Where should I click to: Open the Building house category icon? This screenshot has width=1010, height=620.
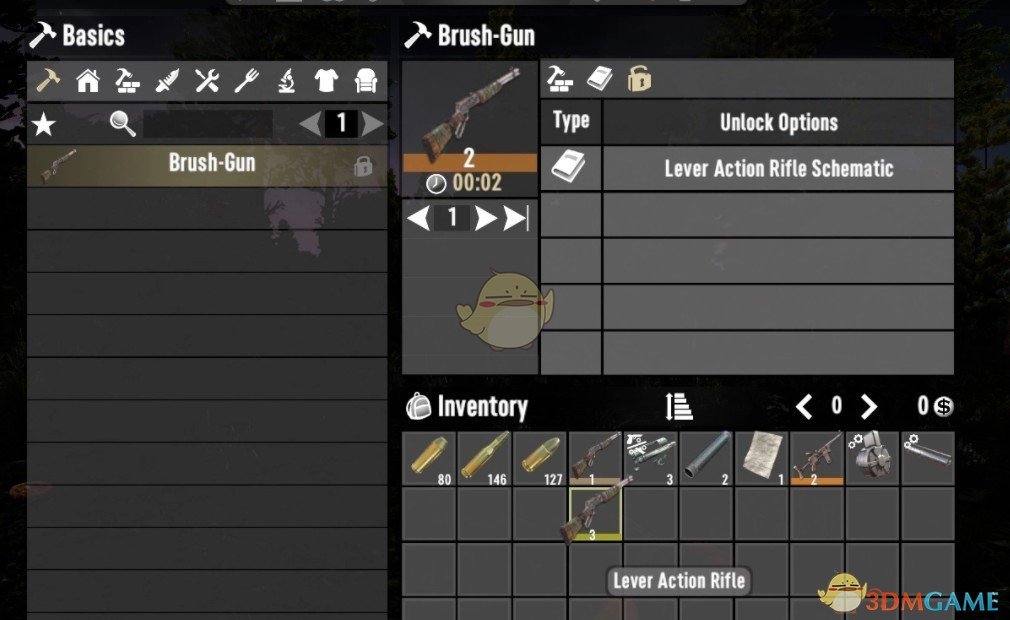(x=88, y=81)
